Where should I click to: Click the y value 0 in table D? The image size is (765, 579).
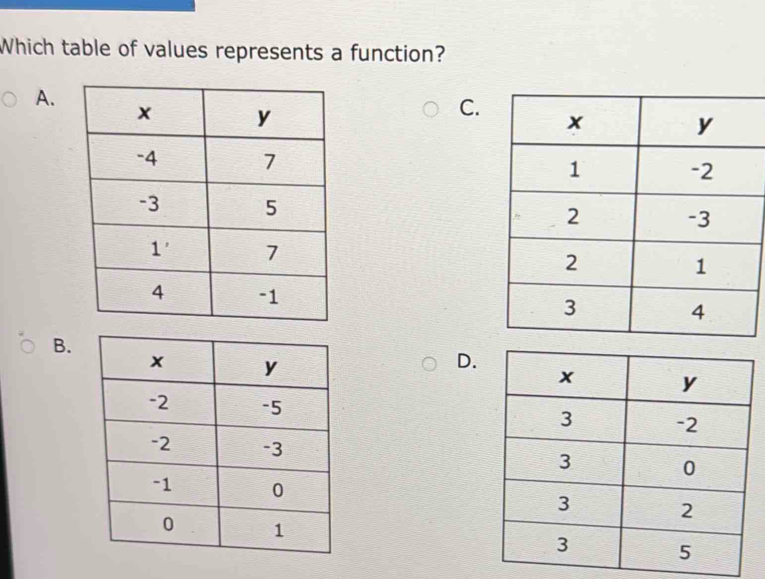pyautogui.click(x=688, y=465)
